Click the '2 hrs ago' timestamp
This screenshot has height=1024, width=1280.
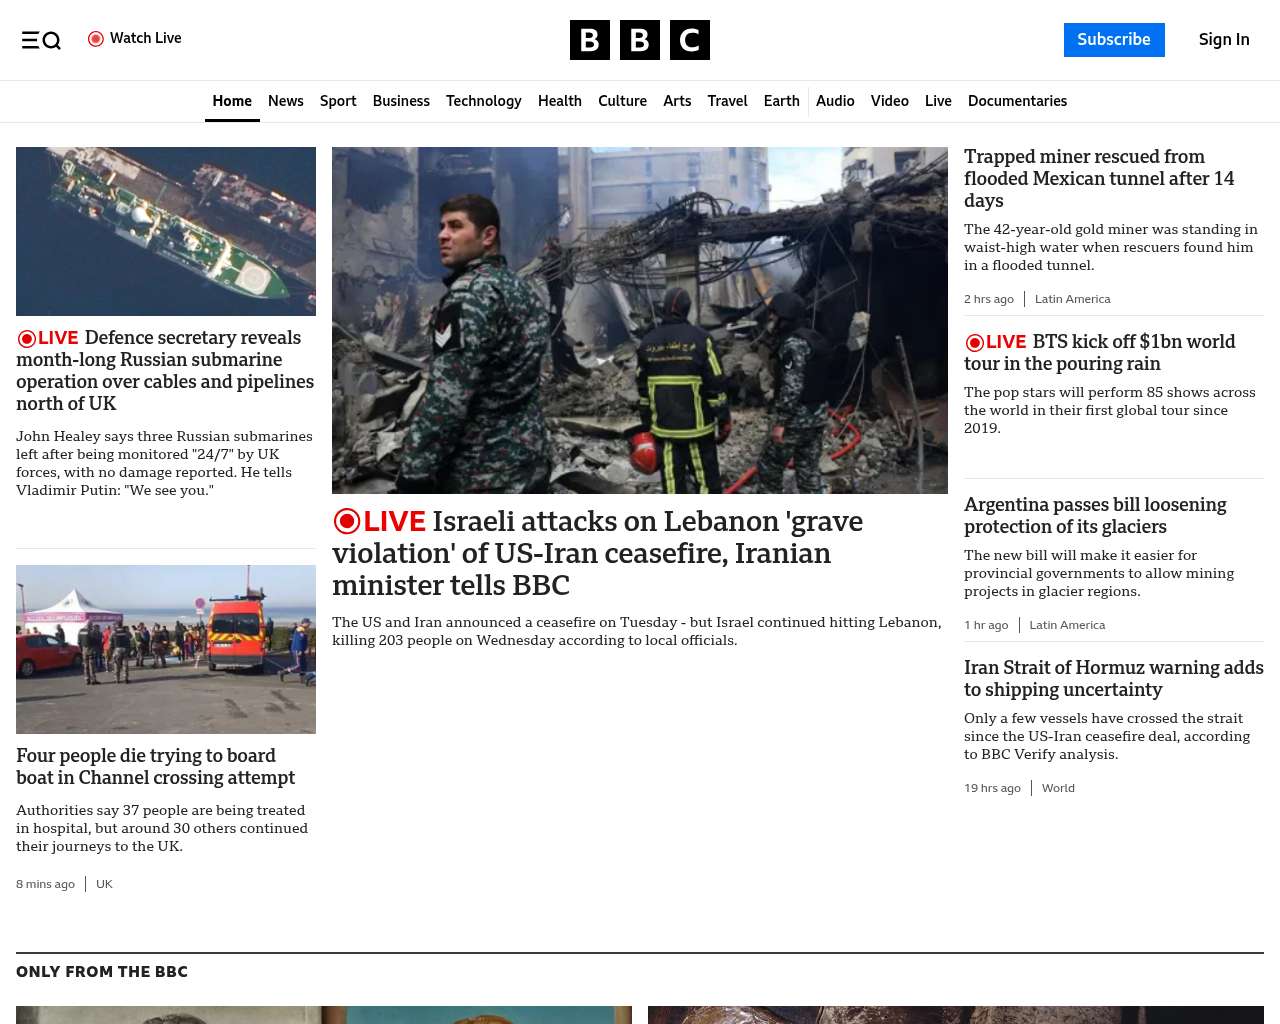[989, 299]
